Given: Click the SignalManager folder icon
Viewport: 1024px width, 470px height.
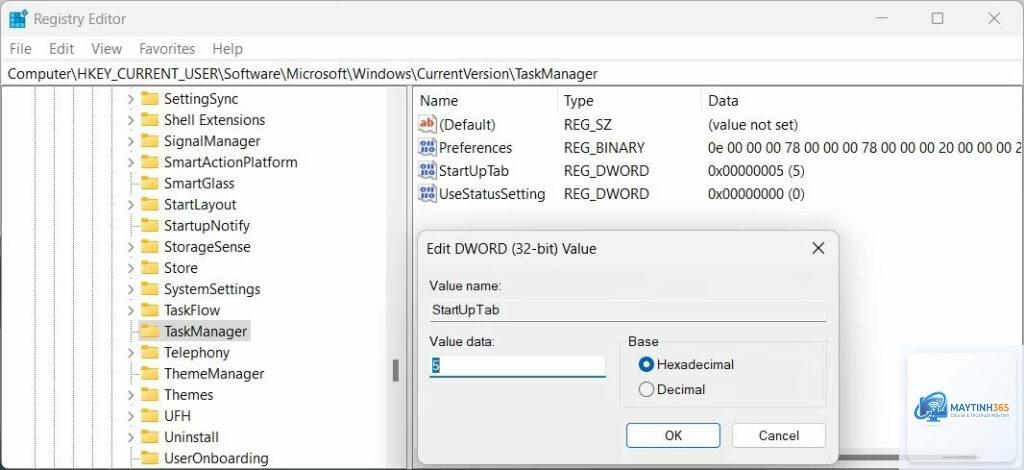Looking at the screenshot, I should coord(150,141).
